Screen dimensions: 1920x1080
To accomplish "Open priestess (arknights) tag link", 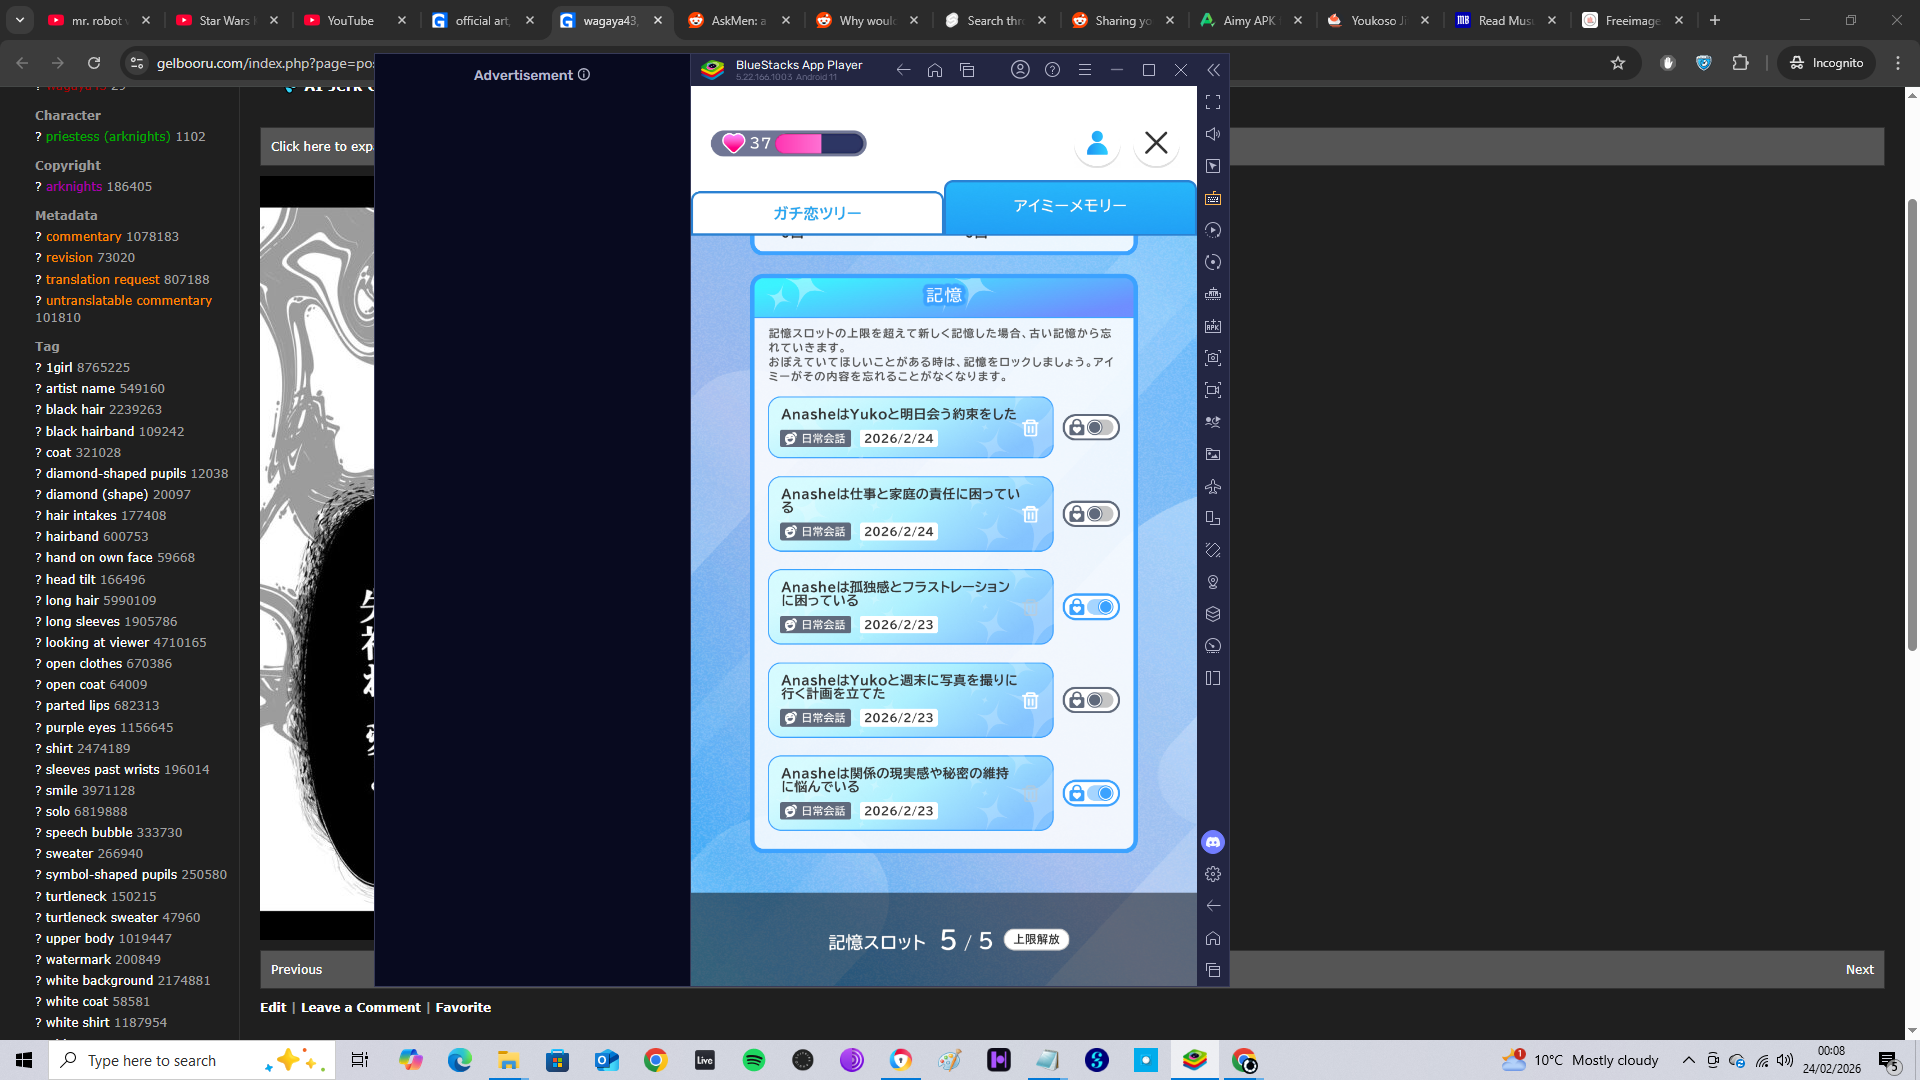I will pos(108,137).
